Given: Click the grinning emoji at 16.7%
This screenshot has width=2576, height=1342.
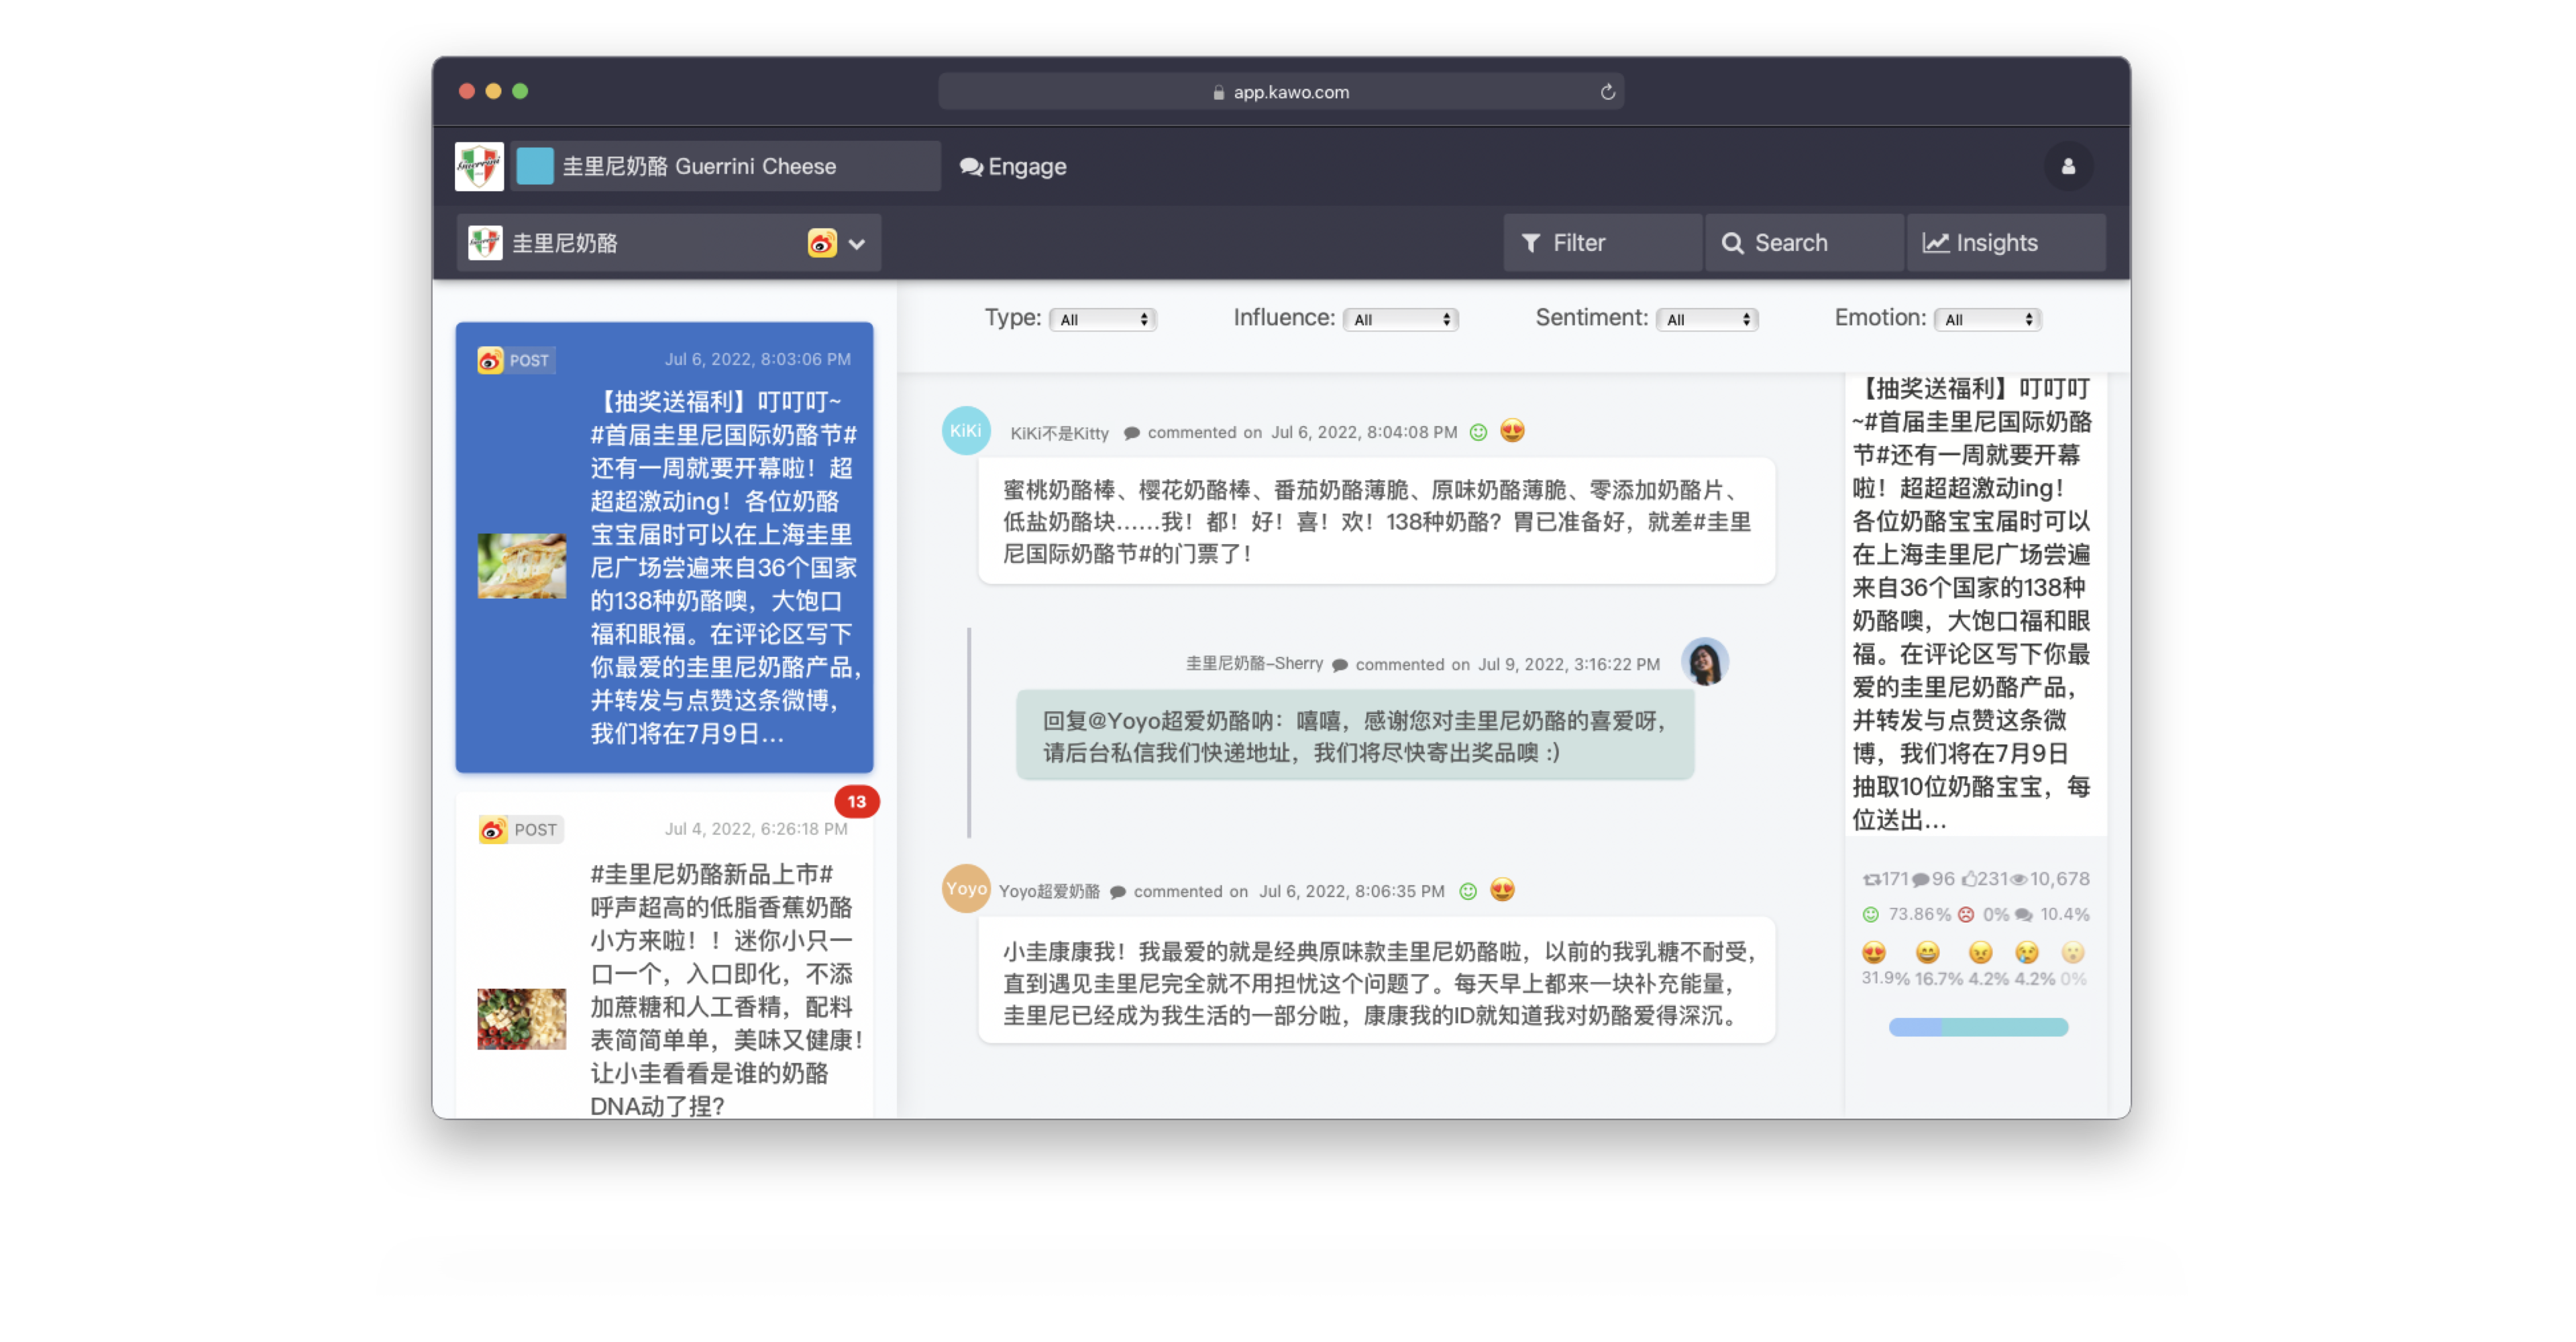Looking at the screenshot, I should pos(1927,952).
